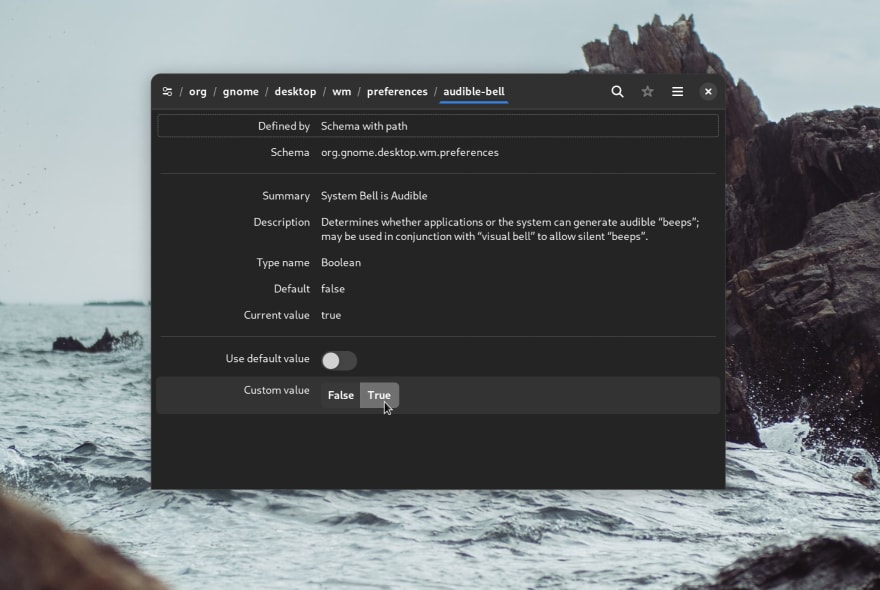
Task: Open the hamburger menu
Action: coord(677,92)
